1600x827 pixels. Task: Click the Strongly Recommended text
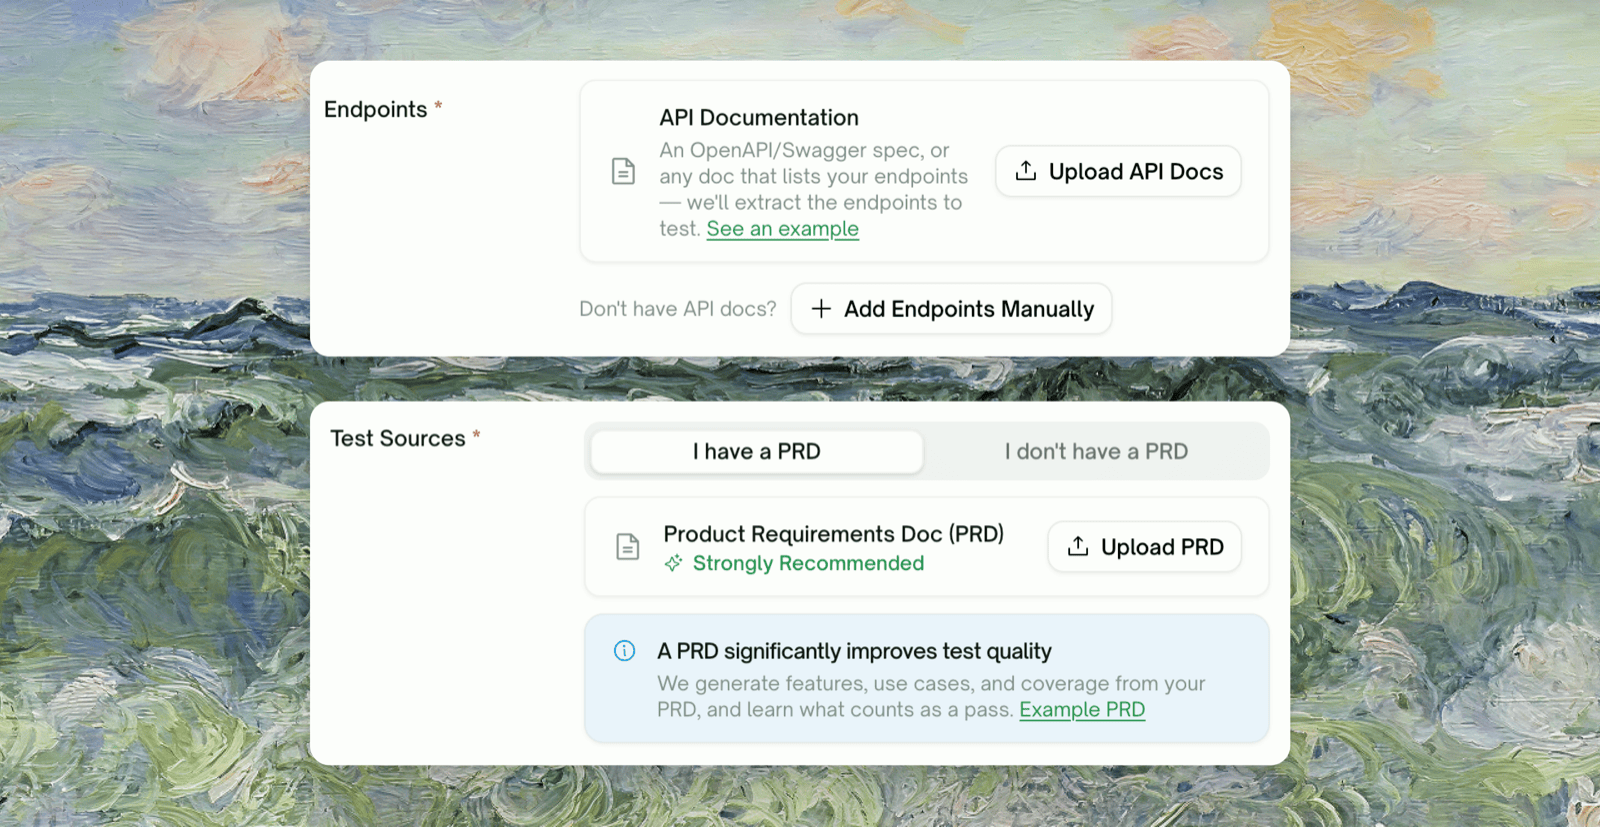click(x=808, y=563)
